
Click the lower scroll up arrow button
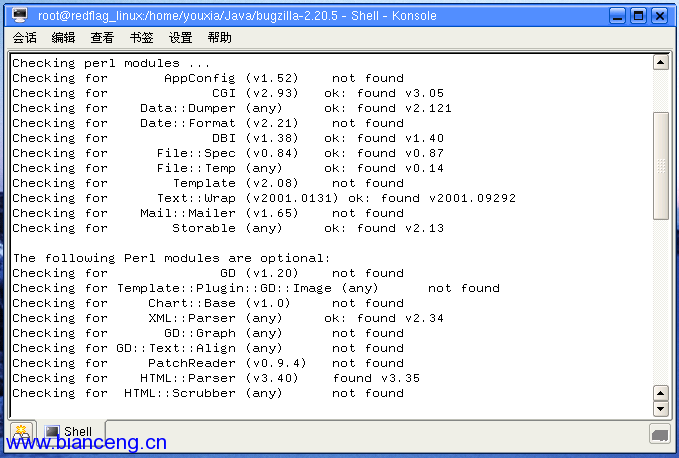coord(660,393)
